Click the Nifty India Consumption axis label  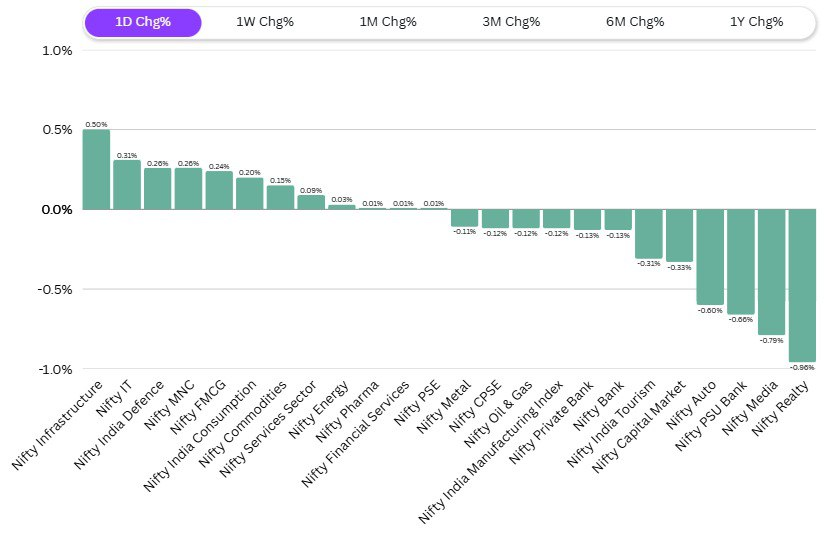(x=200, y=436)
